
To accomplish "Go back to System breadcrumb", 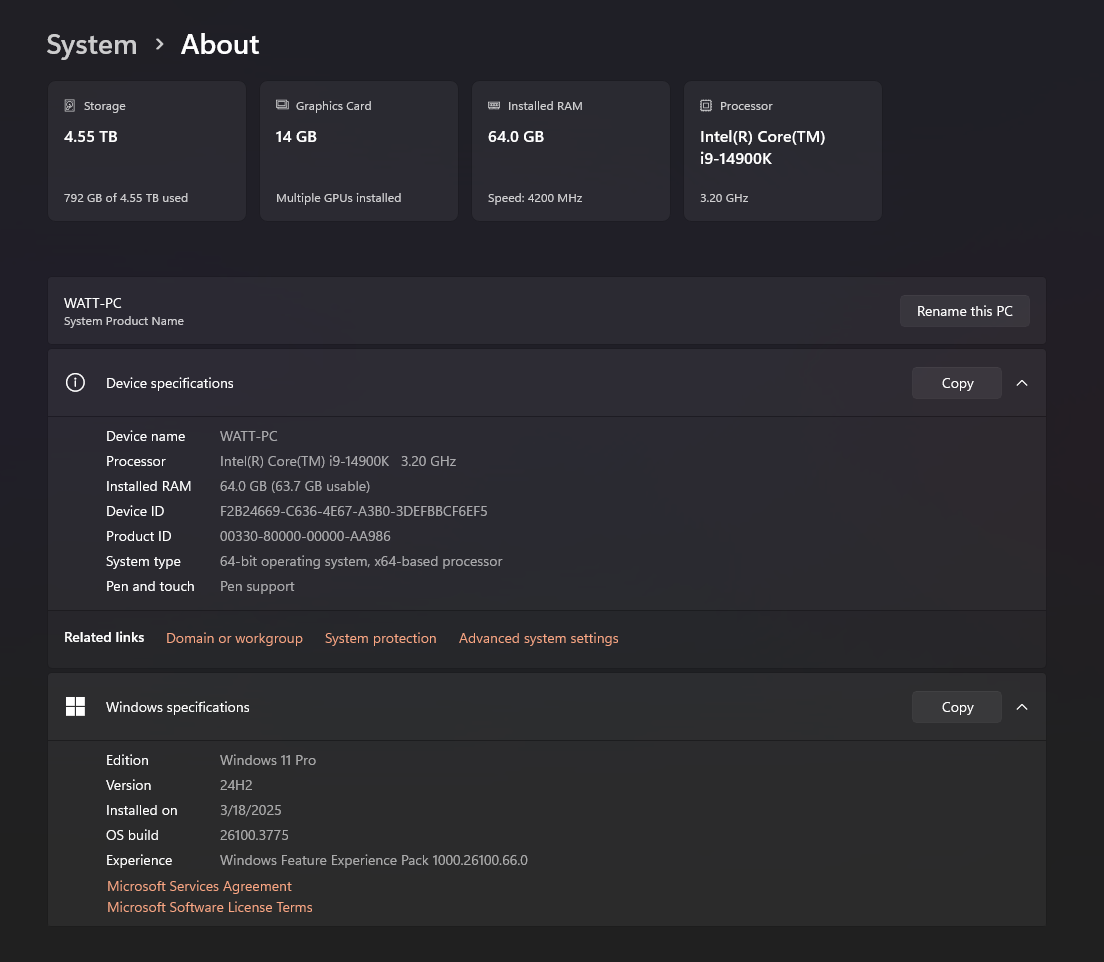I will tap(92, 44).
